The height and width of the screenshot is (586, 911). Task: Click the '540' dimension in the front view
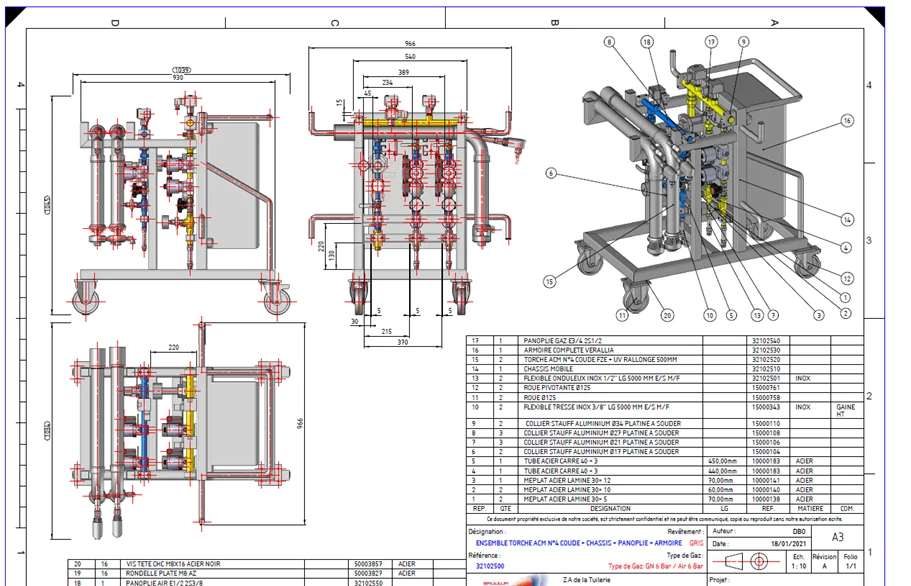pyautogui.click(x=410, y=56)
